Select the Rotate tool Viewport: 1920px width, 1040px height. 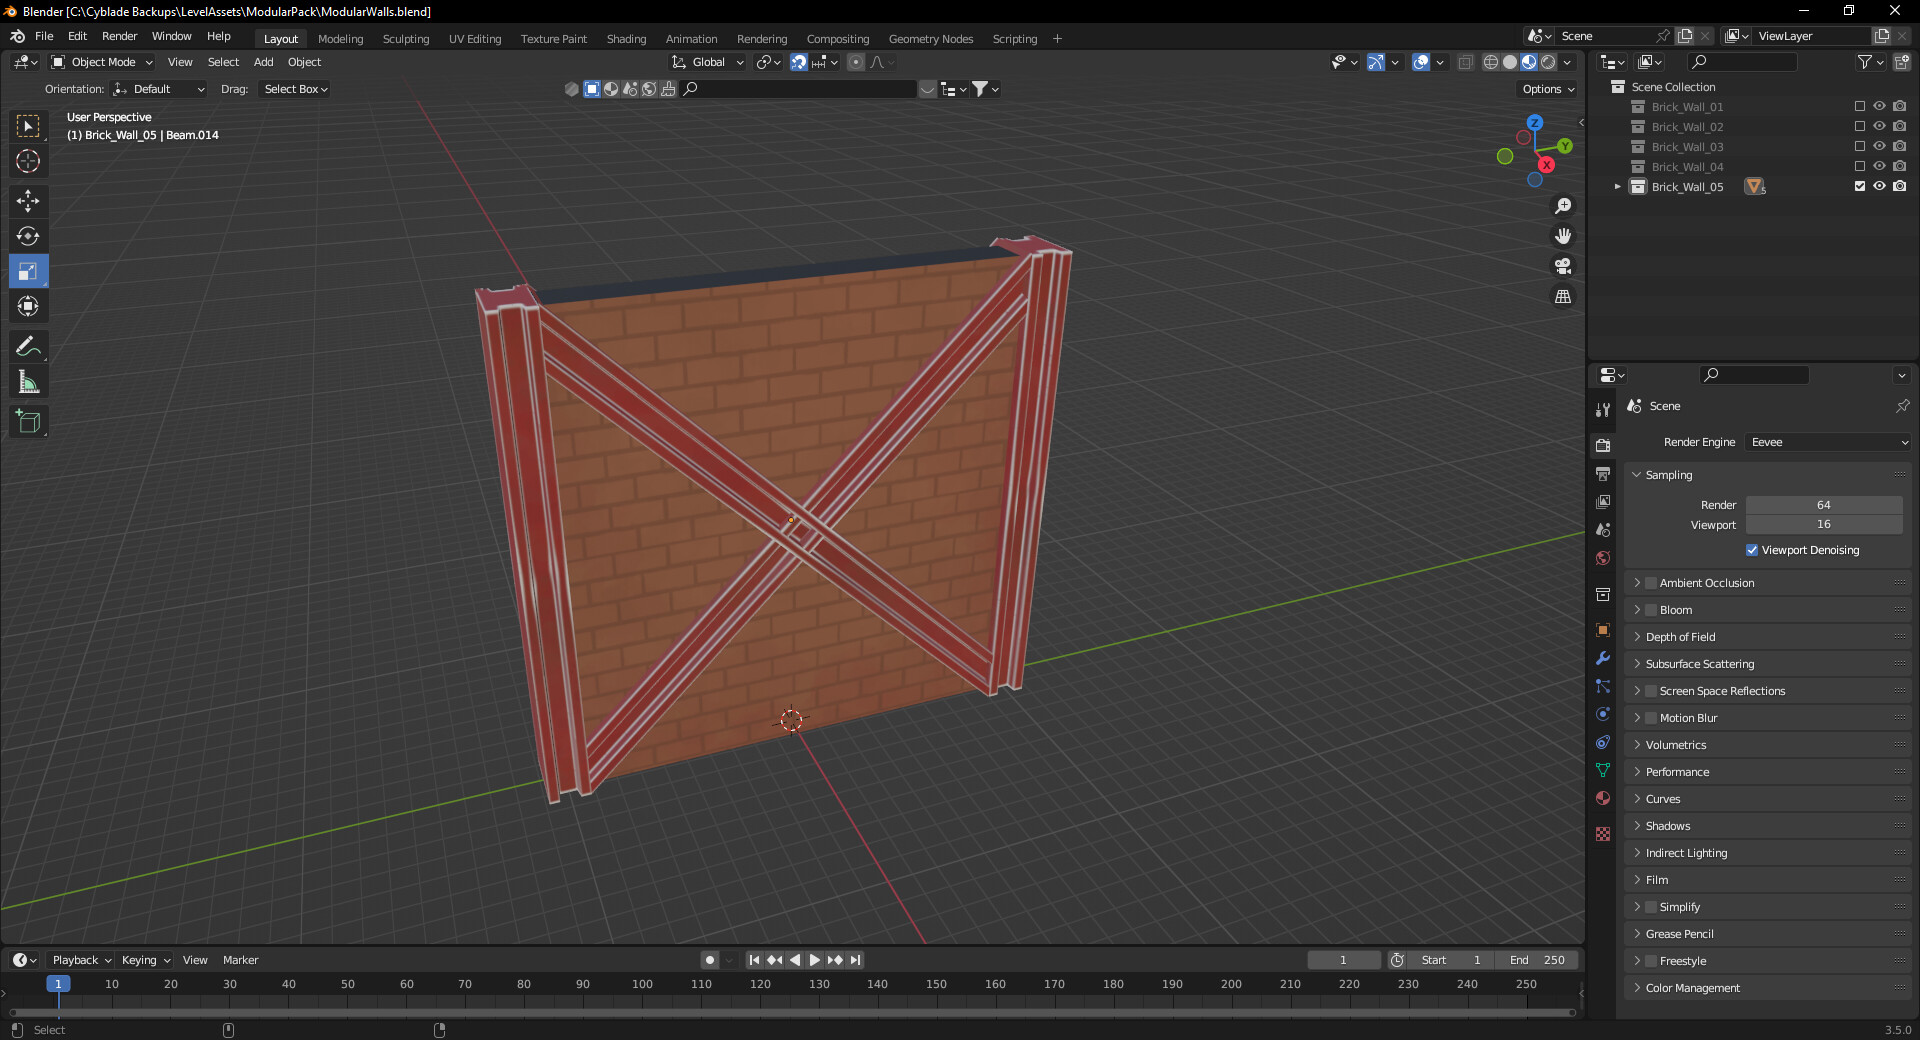click(28, 236)
